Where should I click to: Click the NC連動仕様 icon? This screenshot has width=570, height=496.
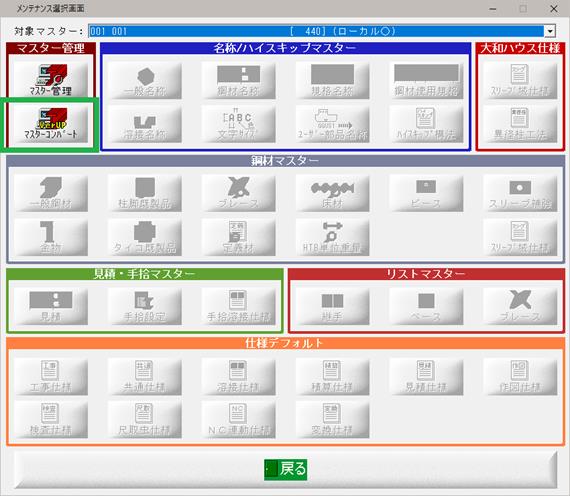point(238,419)
